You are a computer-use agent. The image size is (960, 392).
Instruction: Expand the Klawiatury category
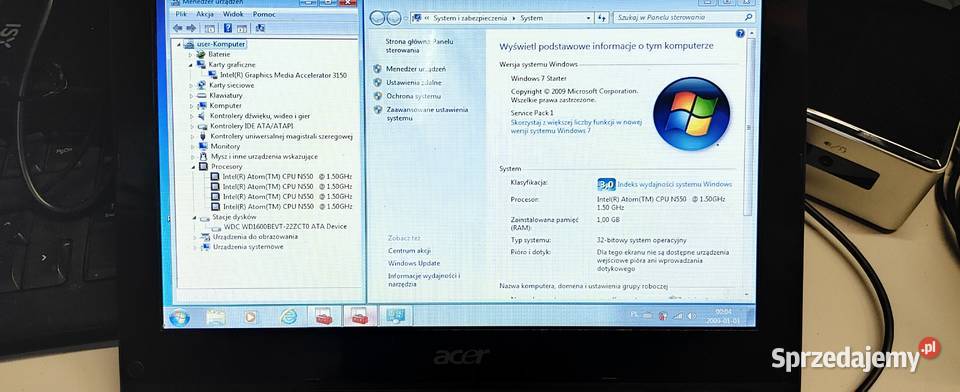coord(192,96)
